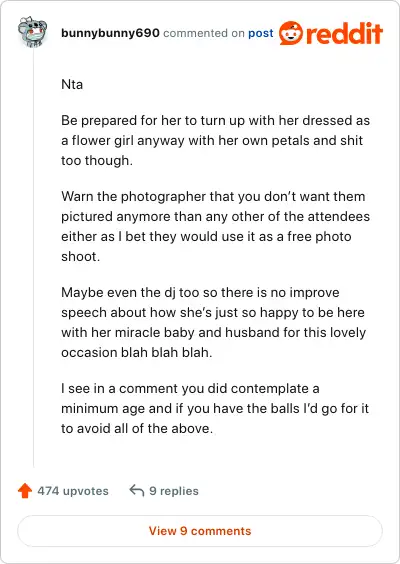Click the View 9 comments button

[x=200, y=531]
